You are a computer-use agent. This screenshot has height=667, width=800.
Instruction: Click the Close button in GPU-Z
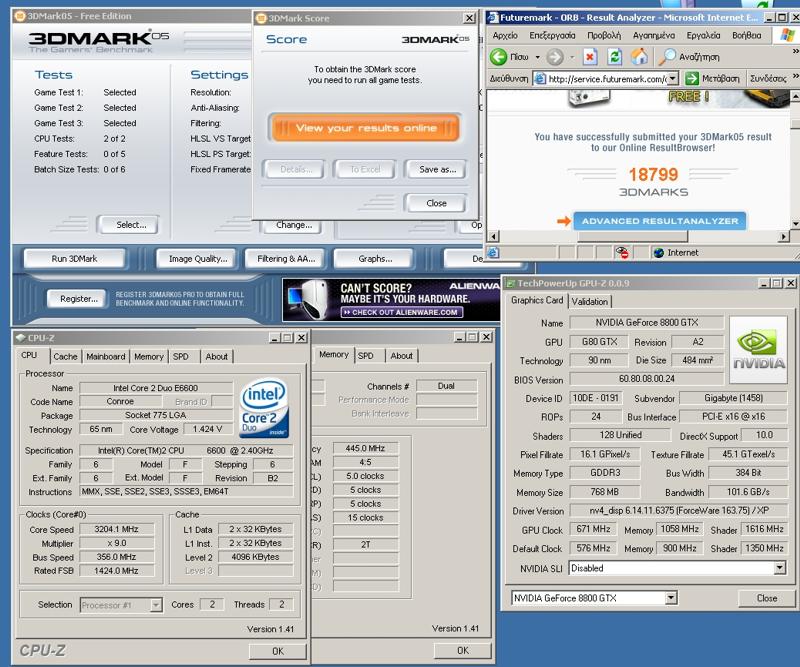pyautogui.click(x=766, y=598)
